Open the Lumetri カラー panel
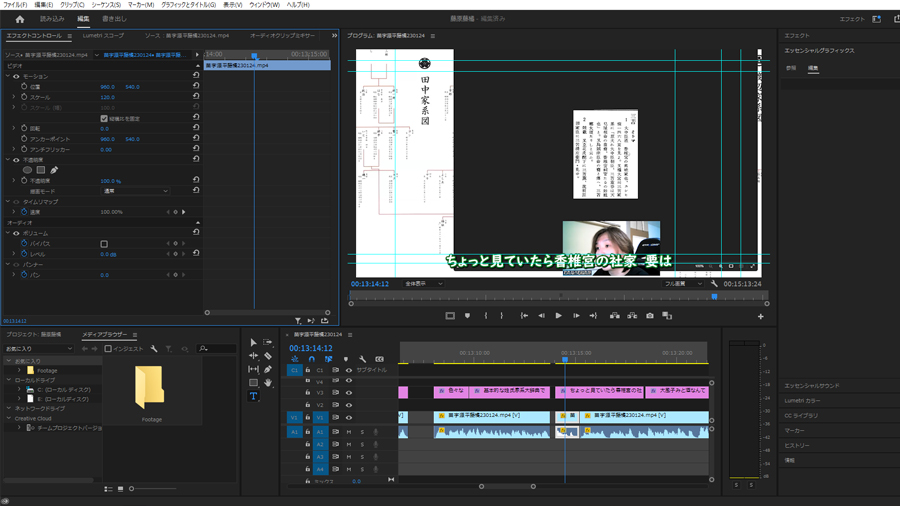900x506 pixels. [802, 400]
